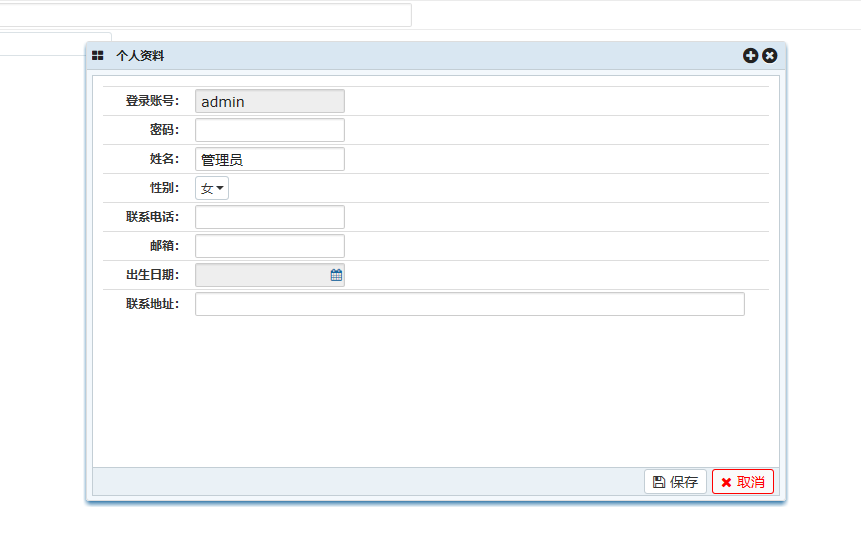Focus the 邮箱 email field

270,246
